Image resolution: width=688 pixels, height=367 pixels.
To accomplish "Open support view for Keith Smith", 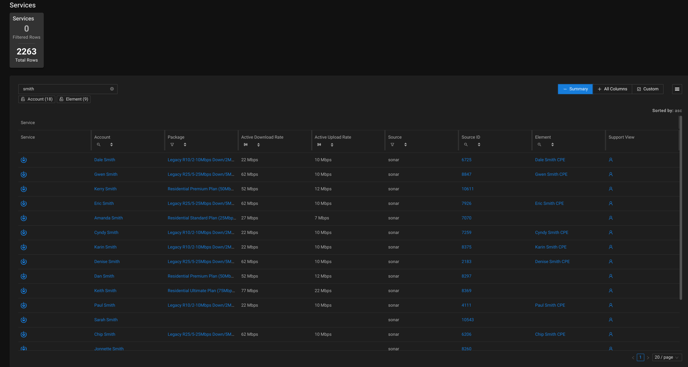I will click(611, 291).
